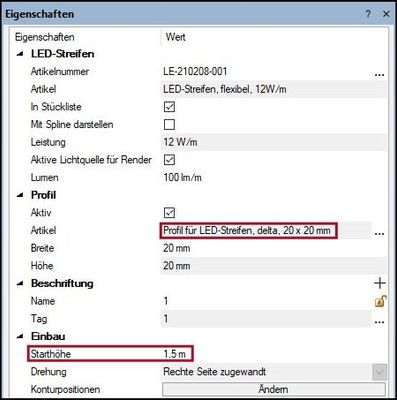Add a new Beschriftung with plus icon
397x400 pixels.
pyautogui.click(x=380, y=283)
